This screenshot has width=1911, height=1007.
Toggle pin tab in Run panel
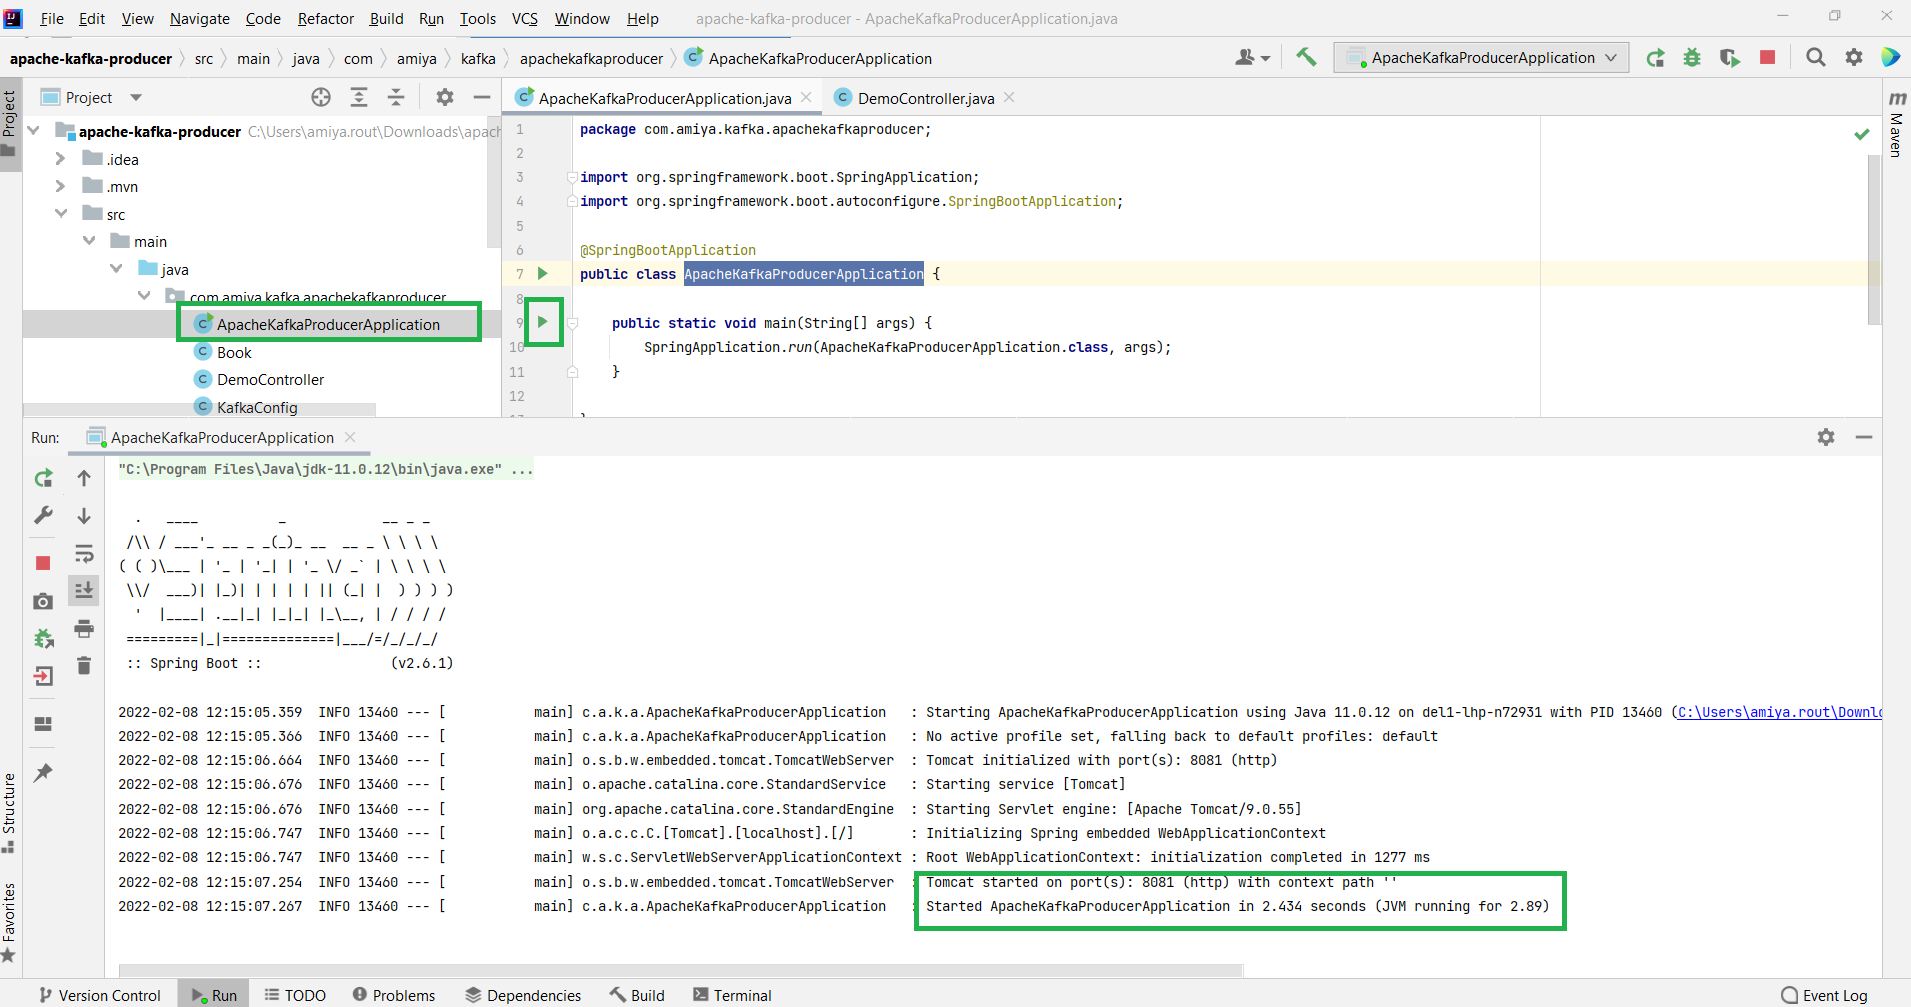[x=43, y=772]
